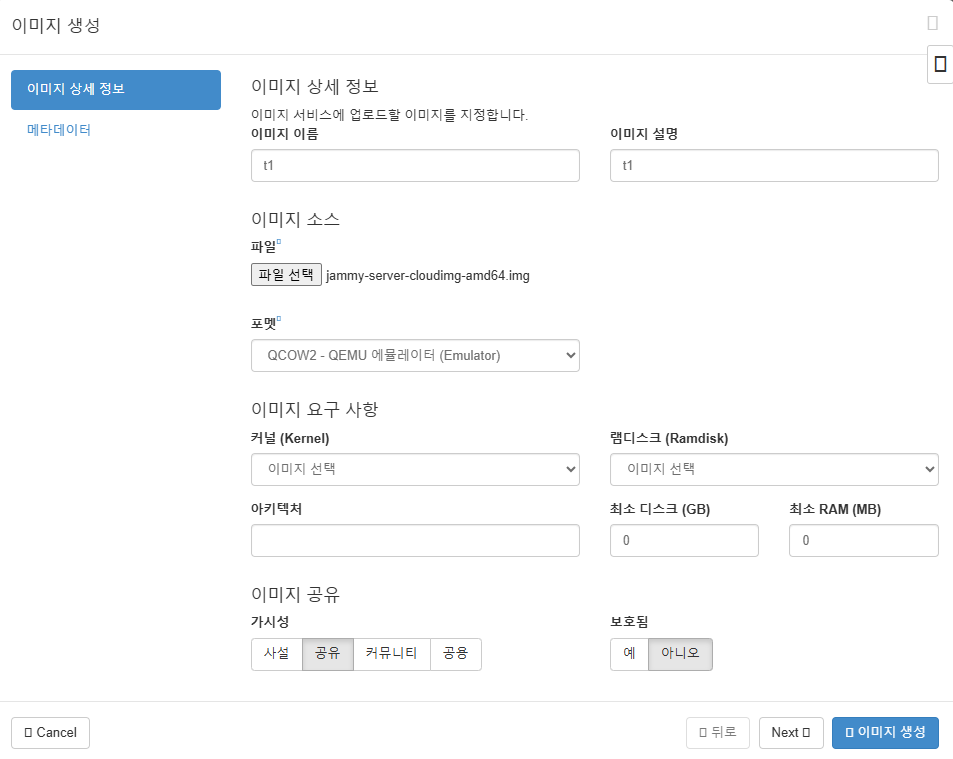This screenshot has height=759, width=953.
Task: Select 커뮤니티 visibility option
Action: pyautogui.click(x=391, y=654)
